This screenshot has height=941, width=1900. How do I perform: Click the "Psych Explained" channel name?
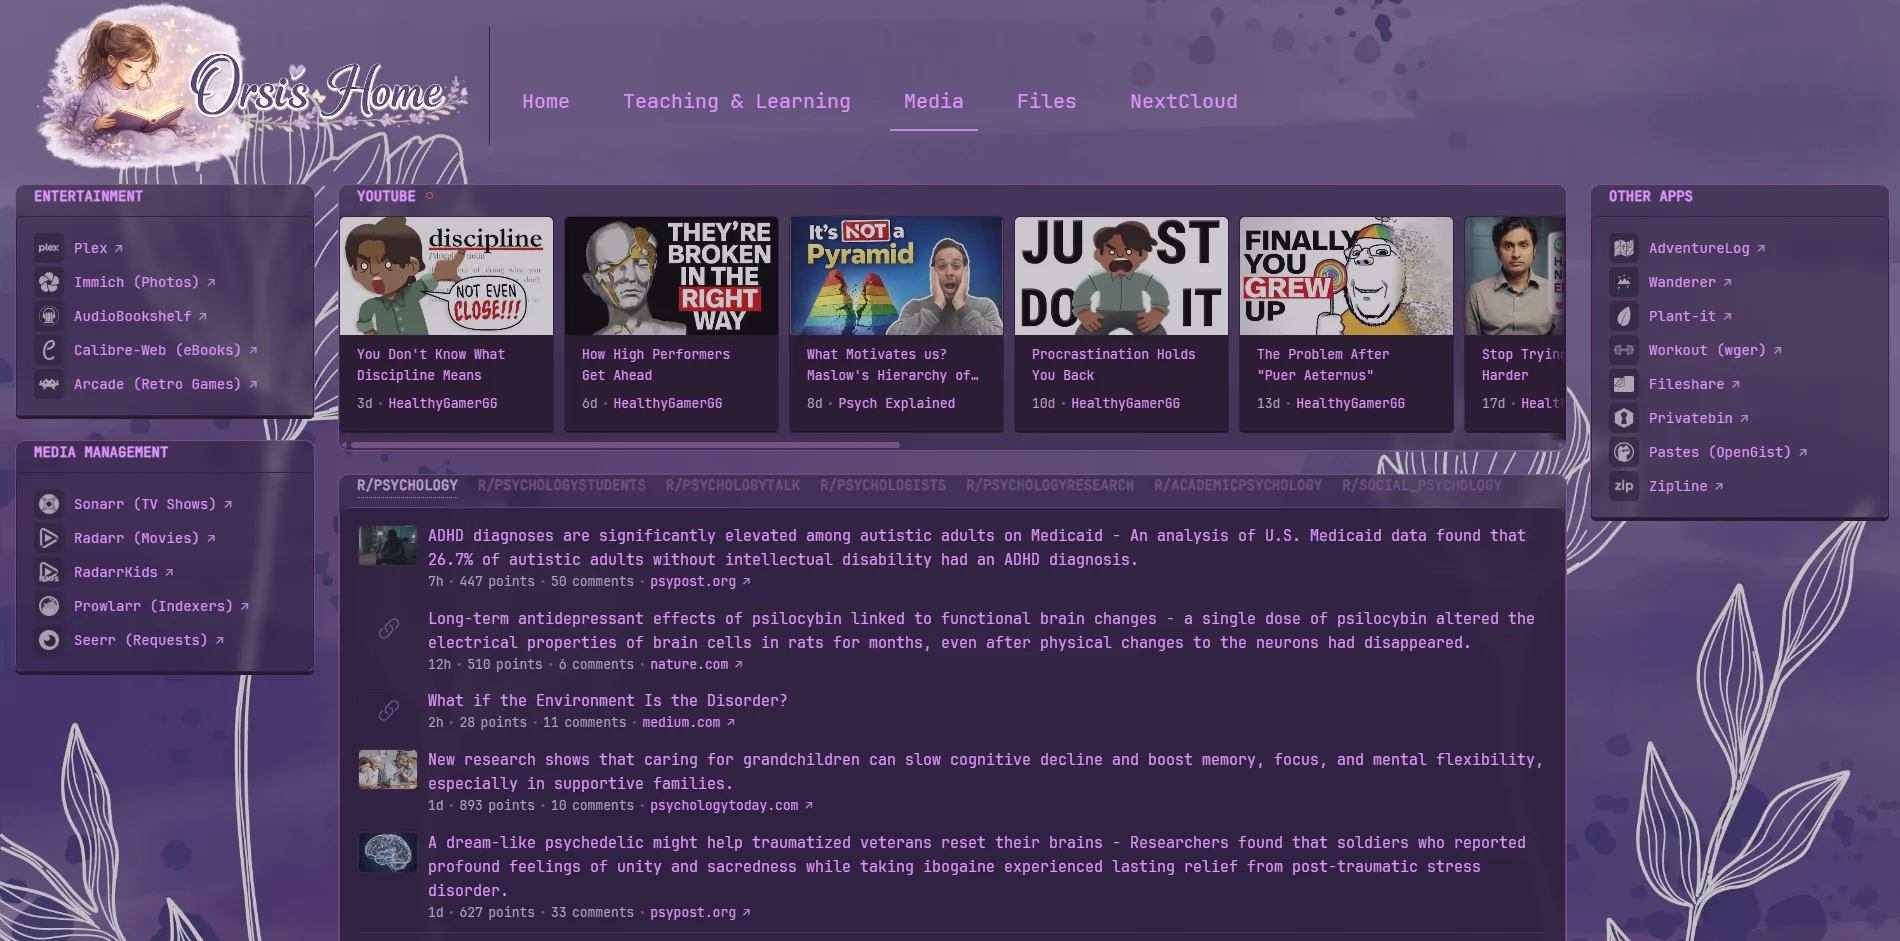[897, 403]
